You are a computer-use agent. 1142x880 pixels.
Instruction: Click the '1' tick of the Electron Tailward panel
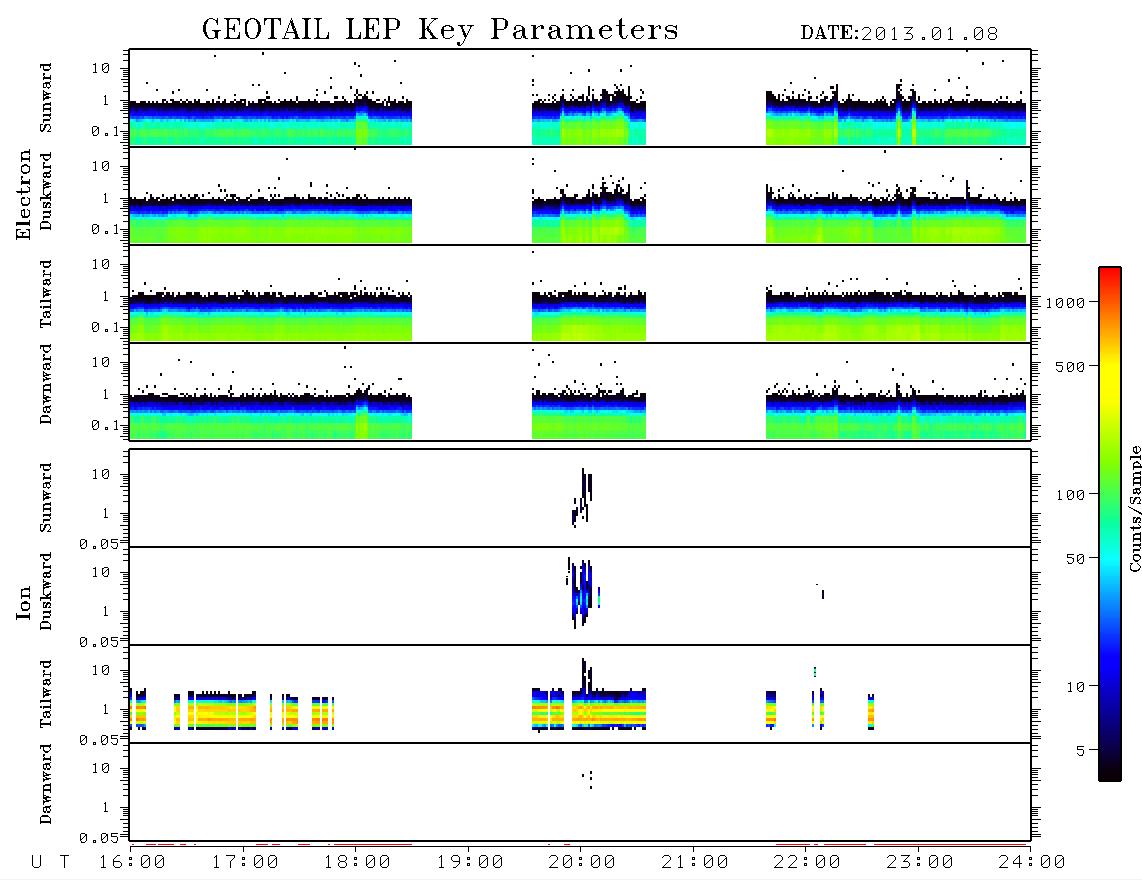pos(106,296)
